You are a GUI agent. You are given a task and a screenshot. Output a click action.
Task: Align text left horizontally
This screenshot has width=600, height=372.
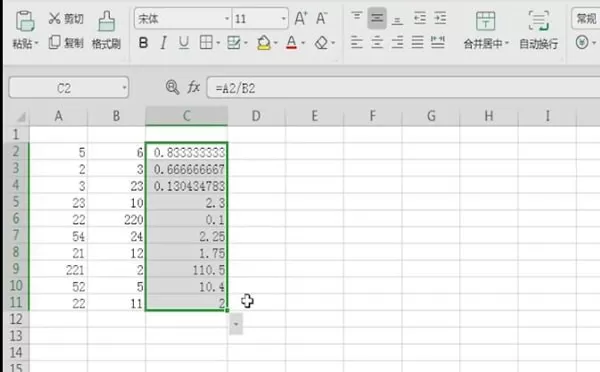pos(357,42)
